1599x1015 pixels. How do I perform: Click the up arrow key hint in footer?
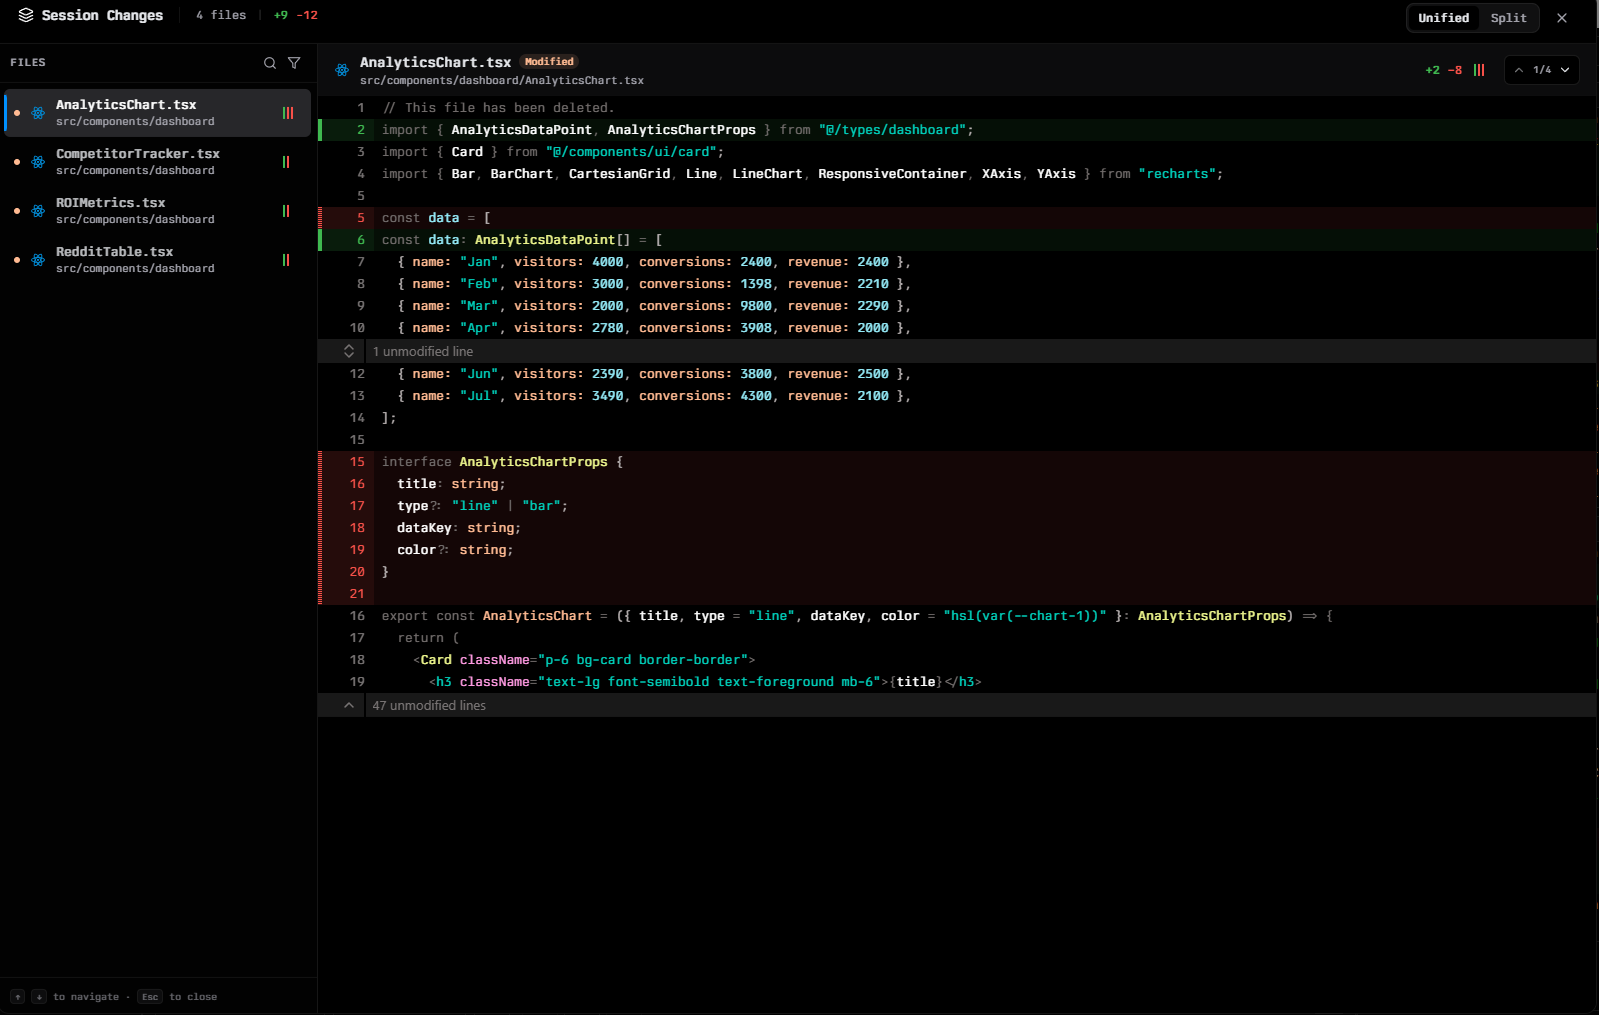tap(18, 997)
